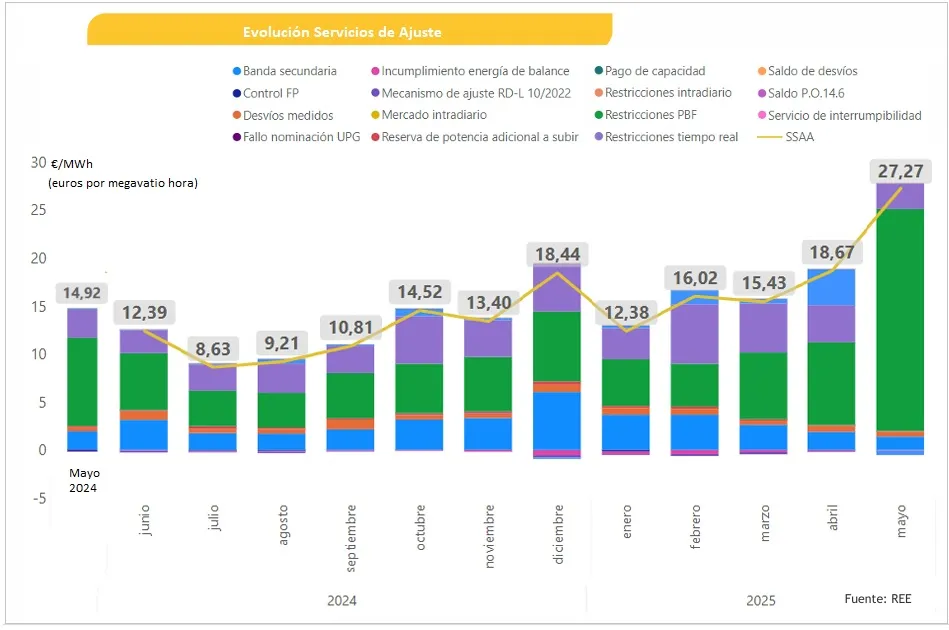Select the Saldo de desvíos legend entry

807,71
